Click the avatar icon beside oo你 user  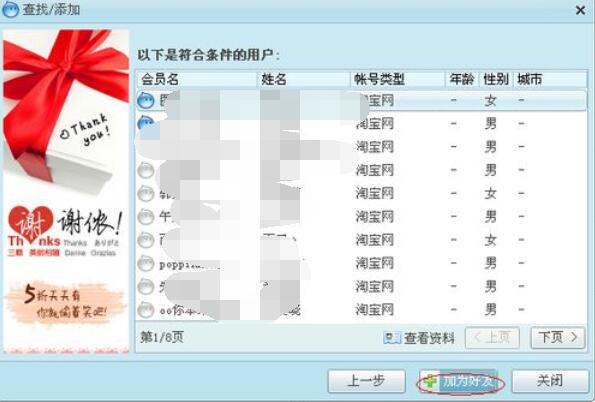tap(146, 310)
